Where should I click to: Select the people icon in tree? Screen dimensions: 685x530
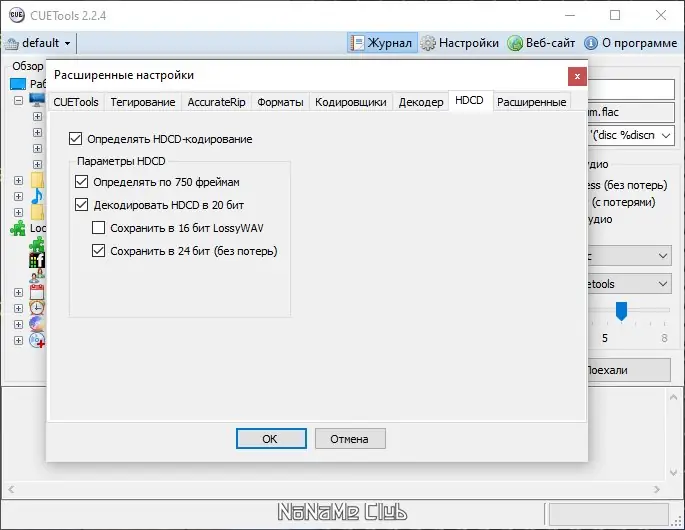click(x=37, y=276)
